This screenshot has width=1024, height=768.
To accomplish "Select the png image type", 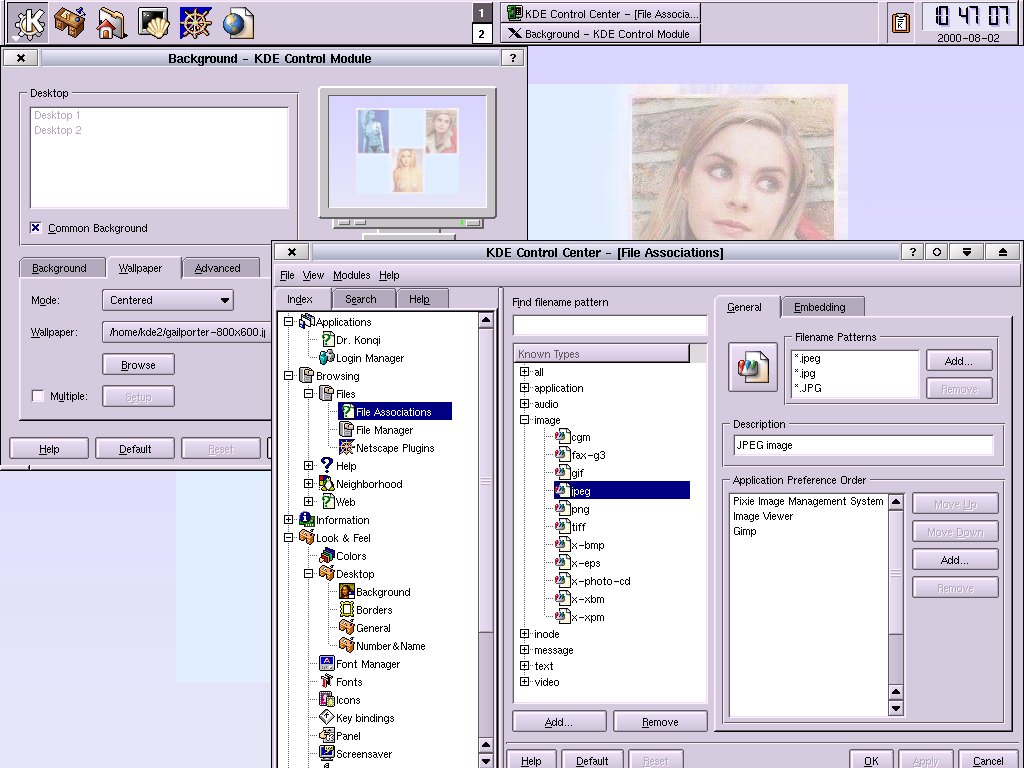I will pyautogui.click(x=580, y=509).
